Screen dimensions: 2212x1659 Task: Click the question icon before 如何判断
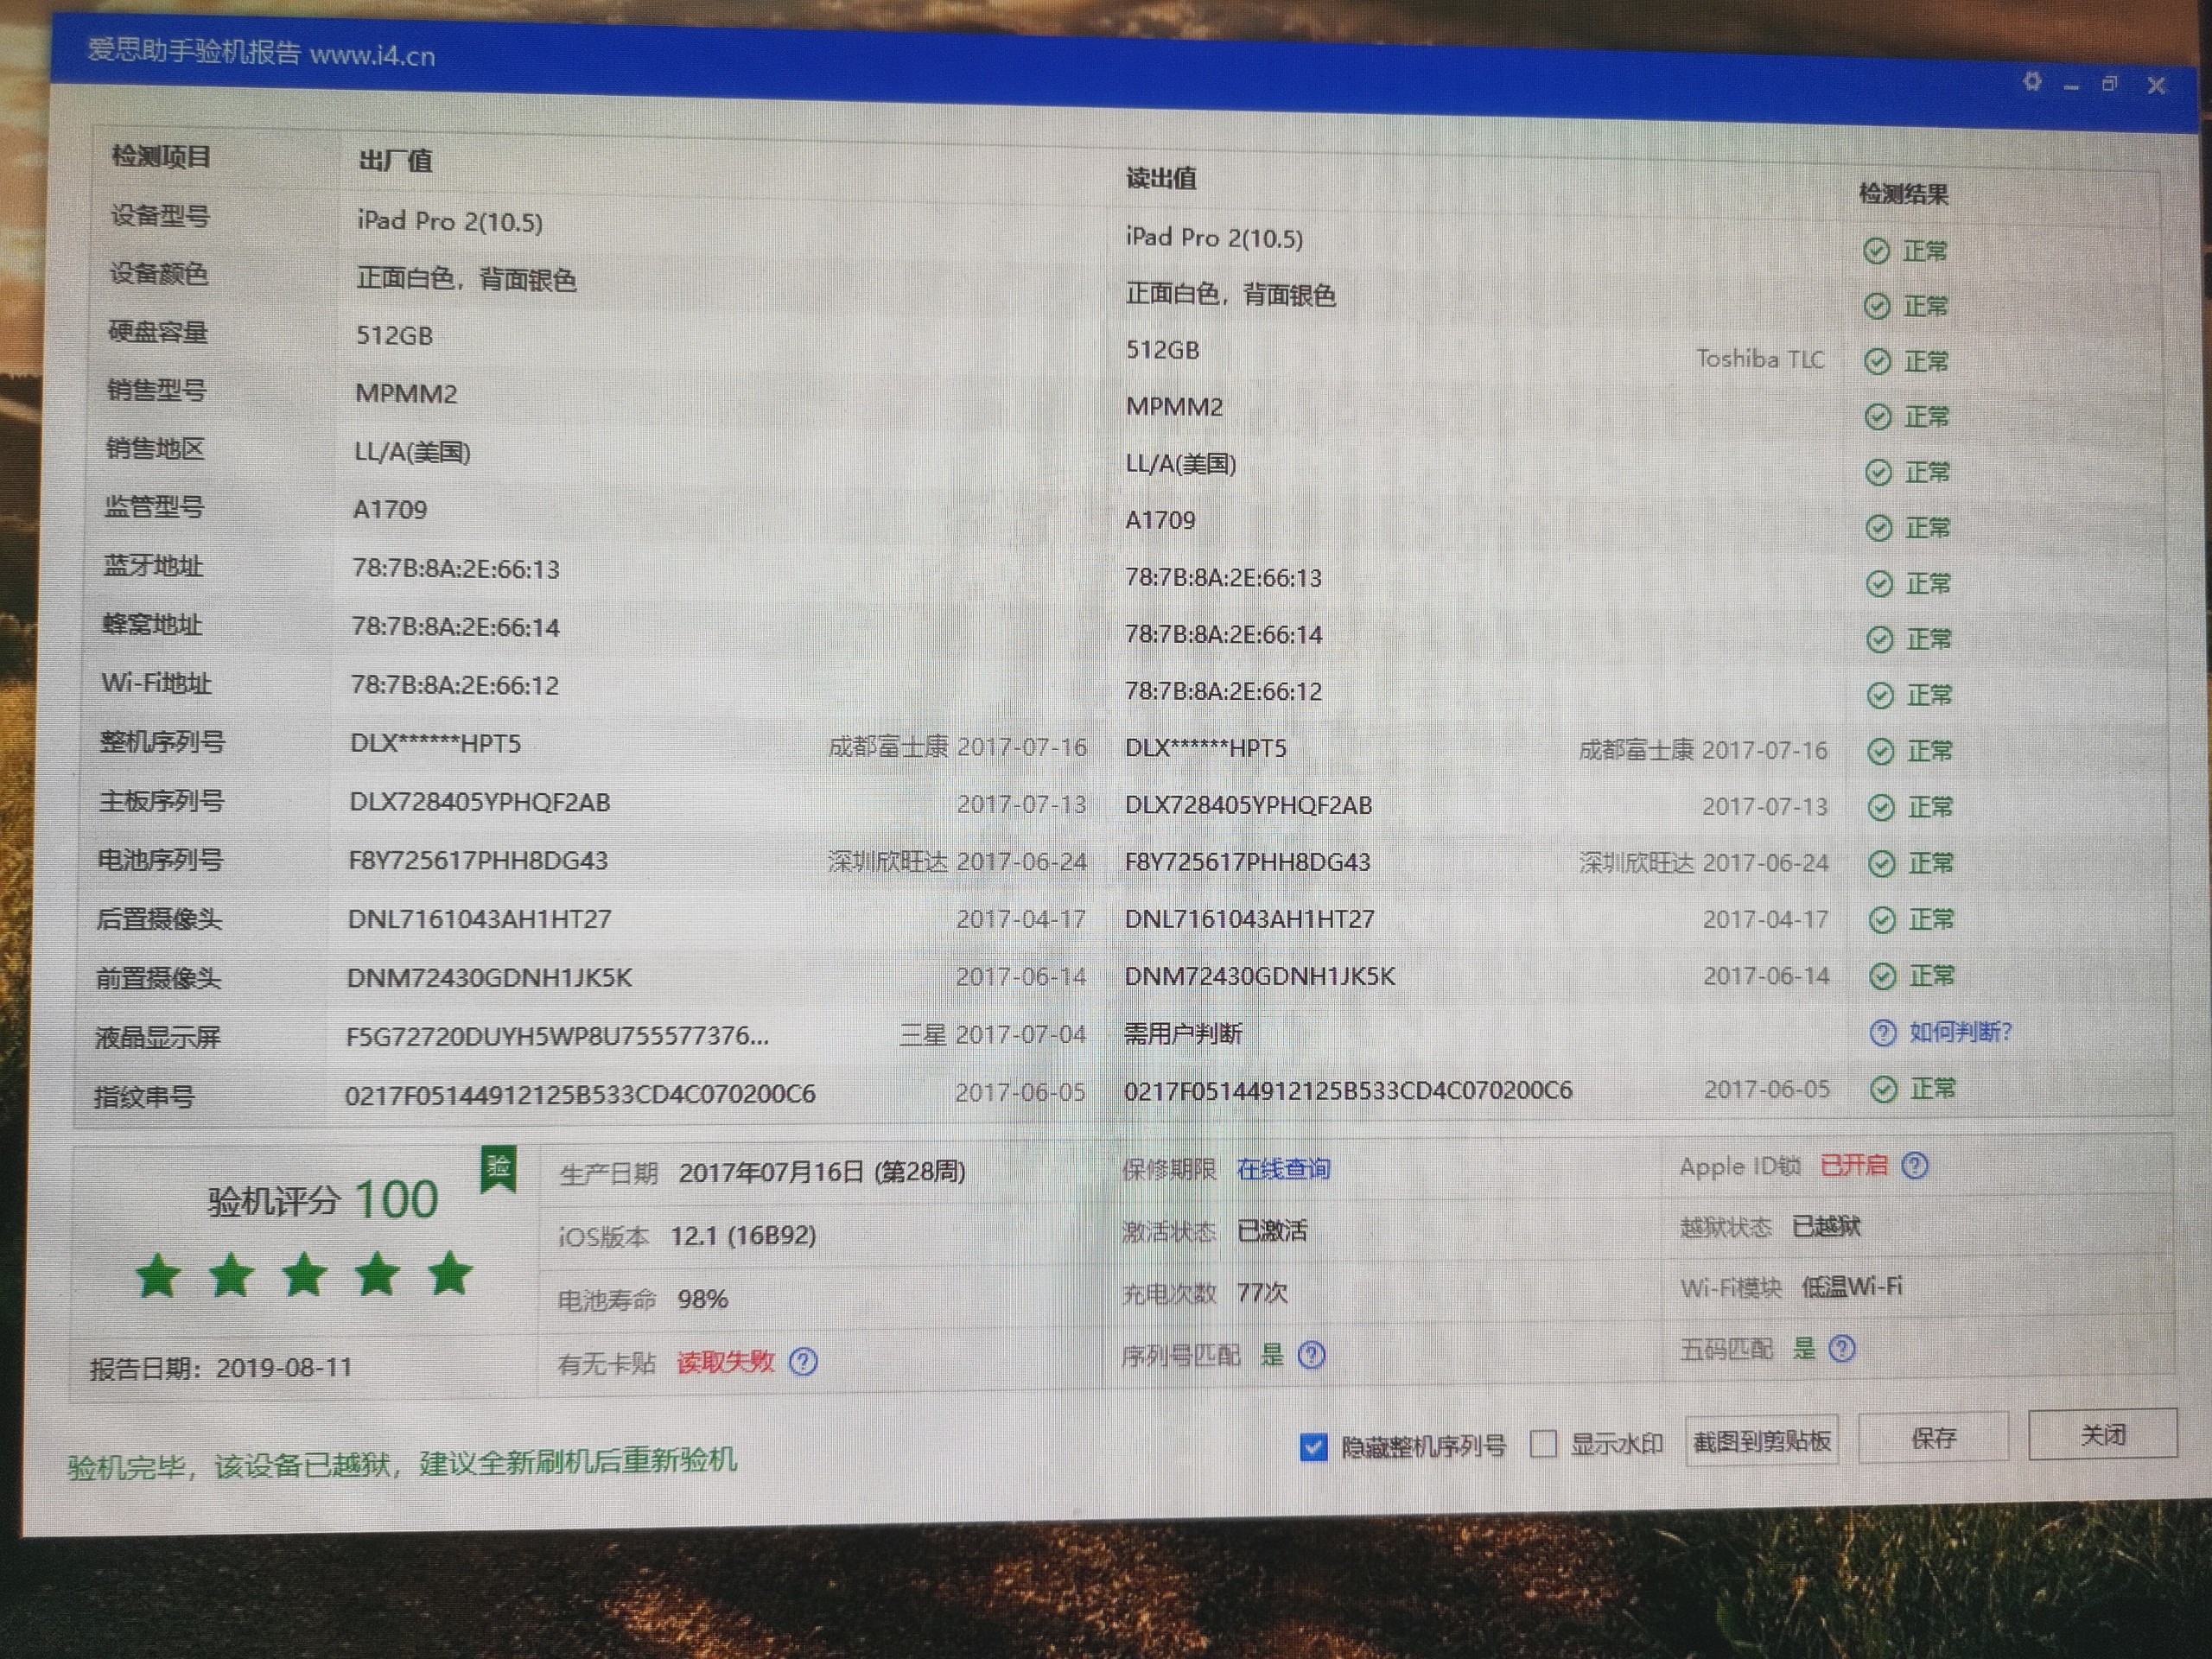pyautogui.click(x=1882, y=1033)
